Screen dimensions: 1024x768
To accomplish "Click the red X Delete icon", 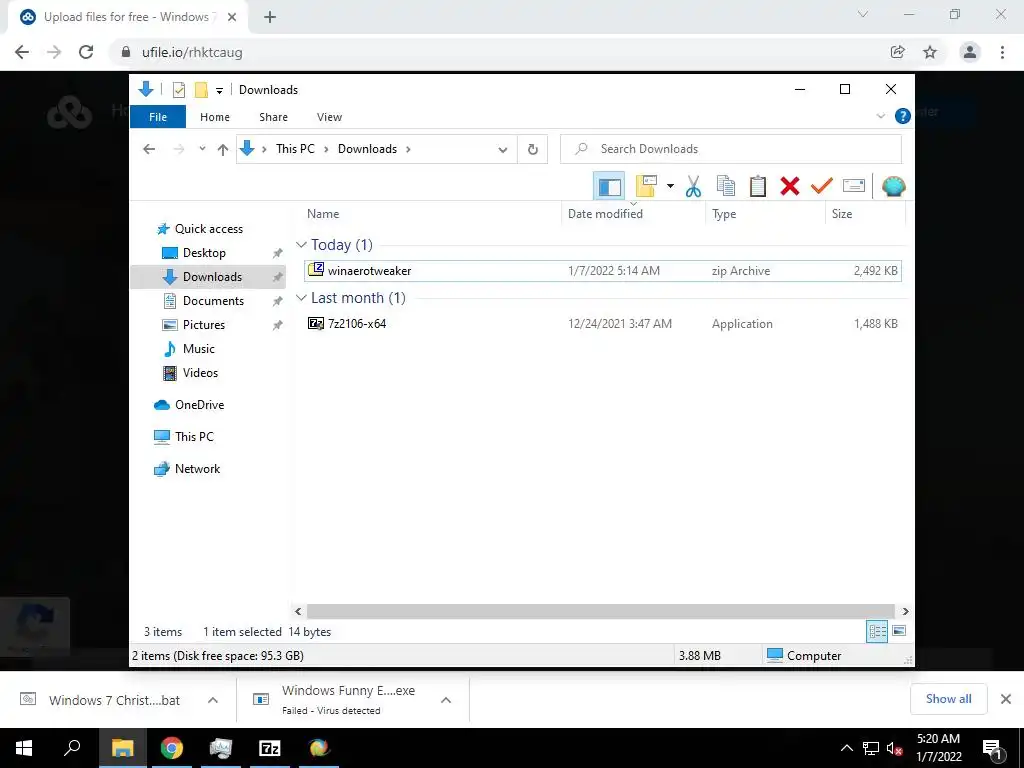I will click(790, 186).
